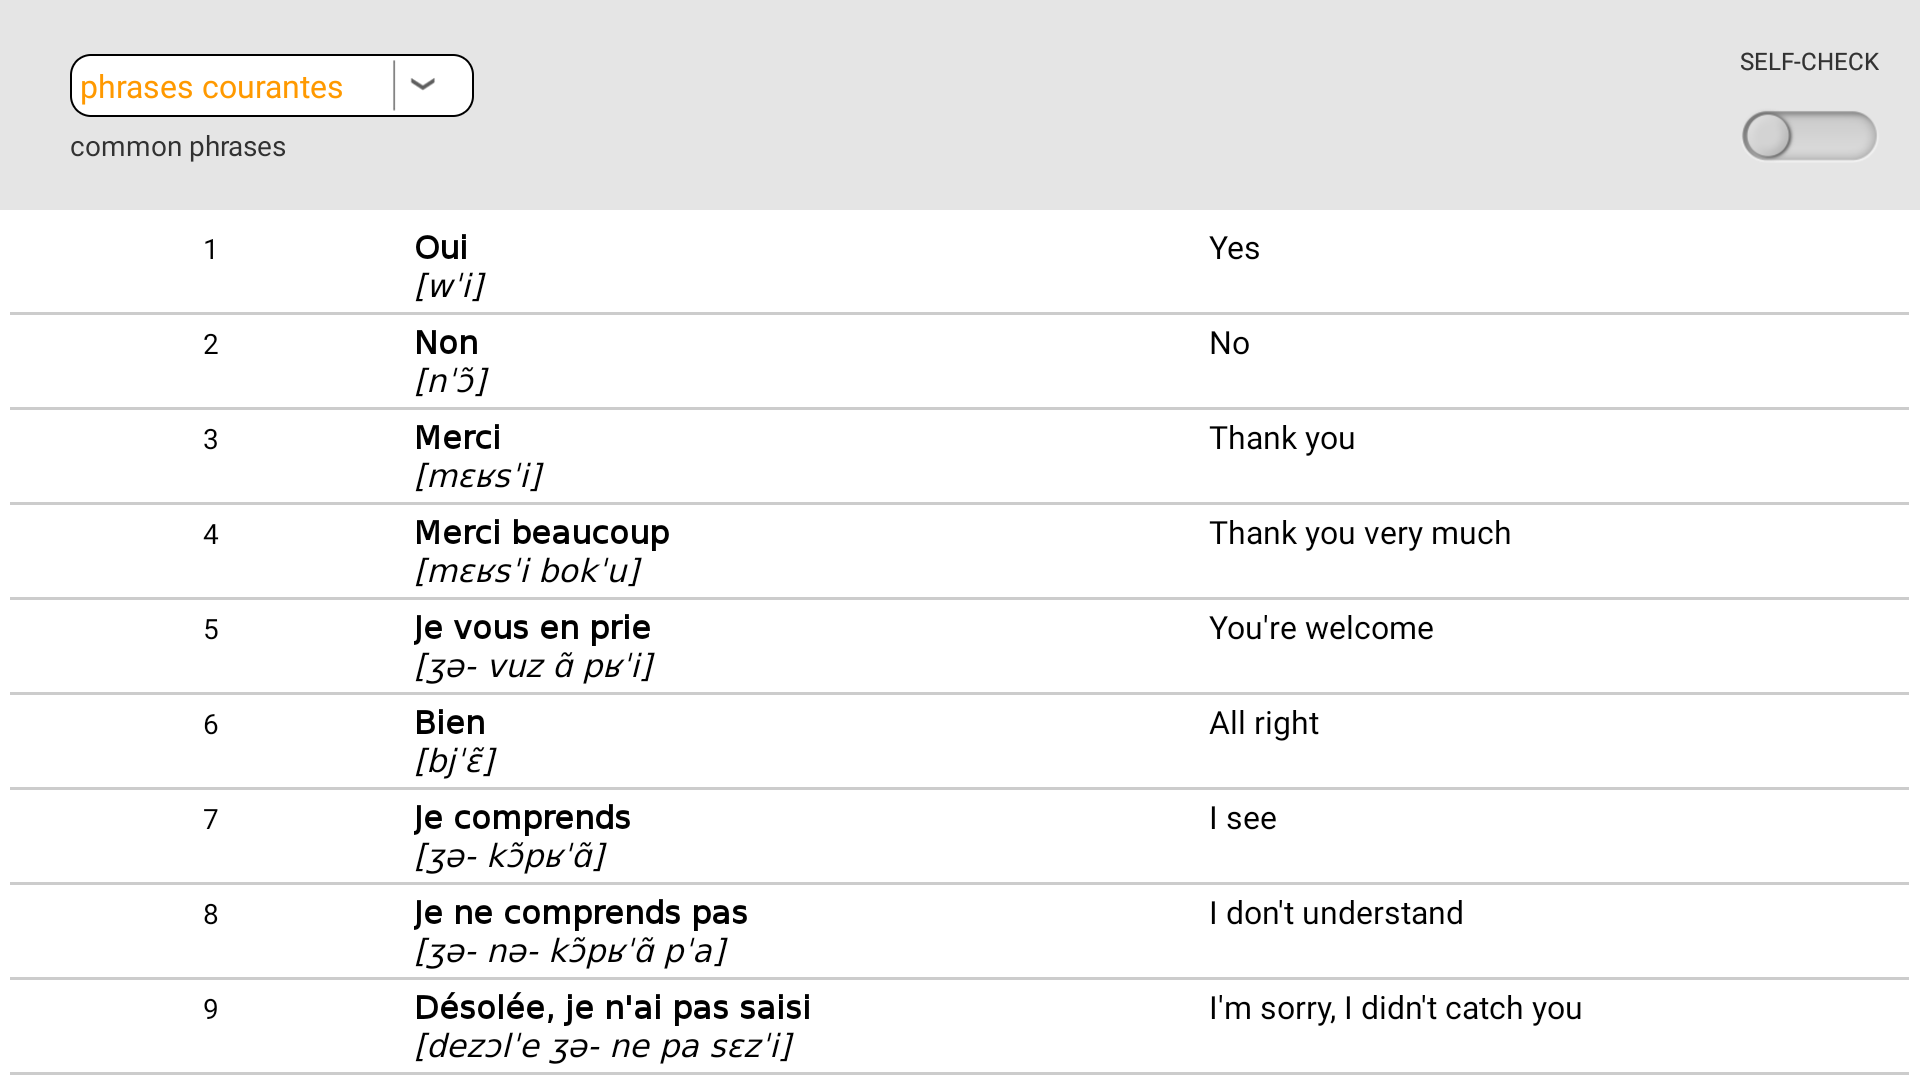The height and width of the screenshot is (1080, 1920).
Task: Select the translation You're welcome
Action: pos(1320,629)
